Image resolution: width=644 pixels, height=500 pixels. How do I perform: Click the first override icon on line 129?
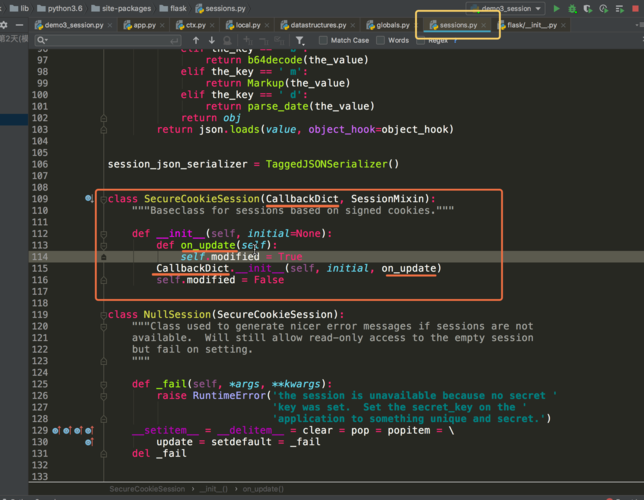(56, 431)
